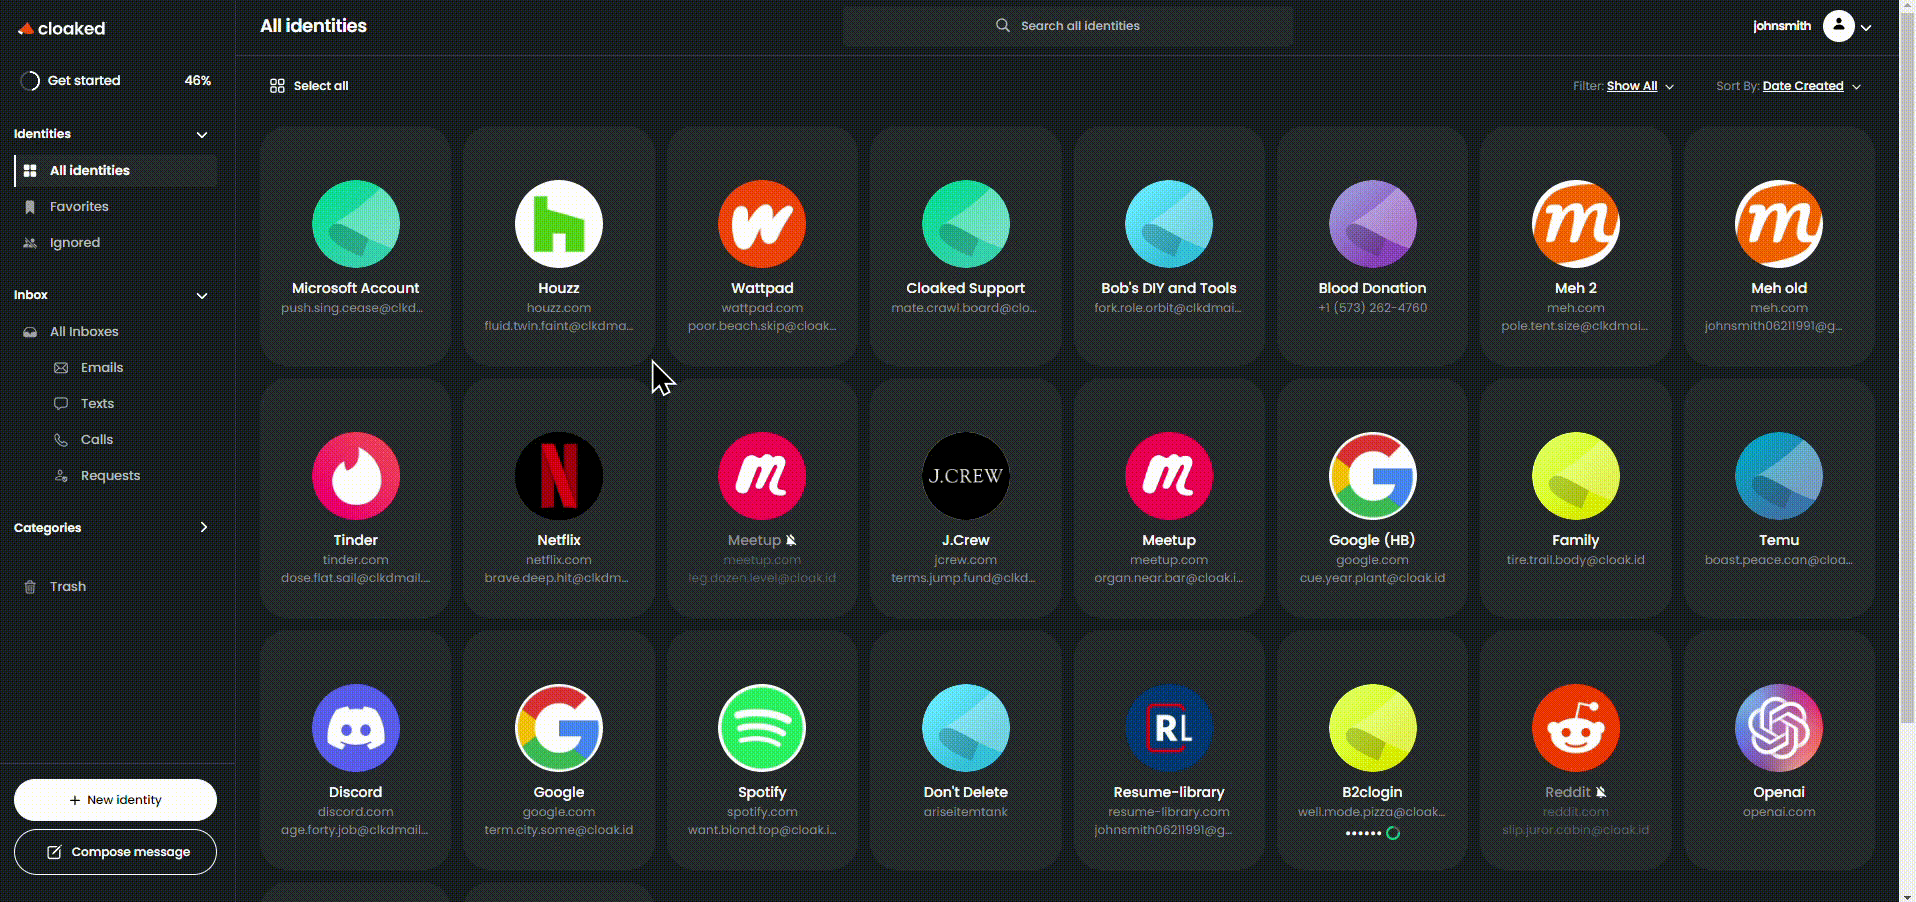Viewport: 1916px width, 902px height.
Task: Open the Google (HB) identity logo
Action: point(1372,476)
